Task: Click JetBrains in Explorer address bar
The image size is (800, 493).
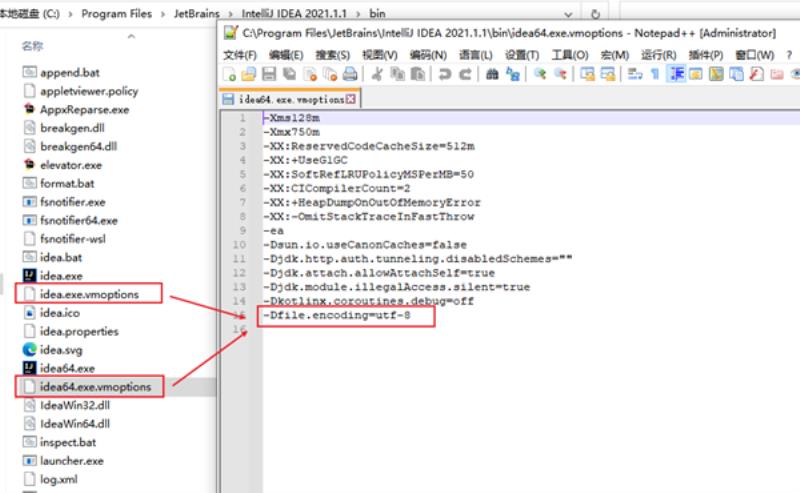Action: click(x=196, y=14)
